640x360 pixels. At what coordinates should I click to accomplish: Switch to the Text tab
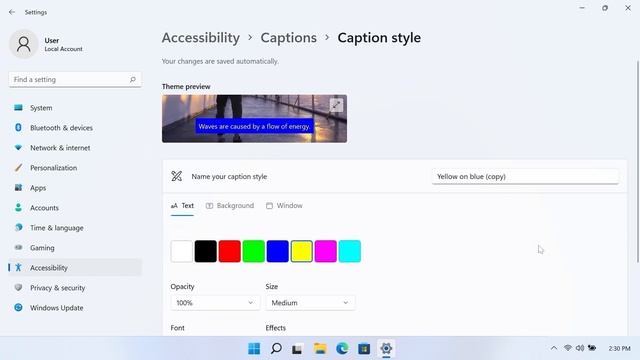coord(182,206)
